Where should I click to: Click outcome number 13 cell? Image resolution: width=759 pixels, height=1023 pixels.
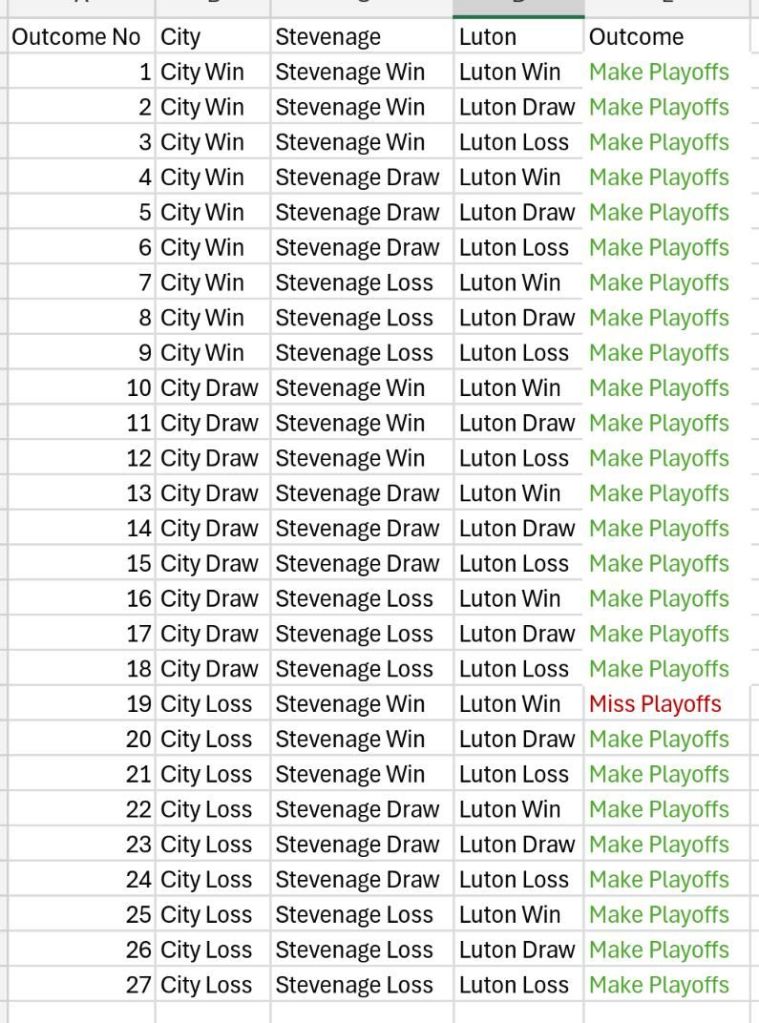[x=139, y=494]
